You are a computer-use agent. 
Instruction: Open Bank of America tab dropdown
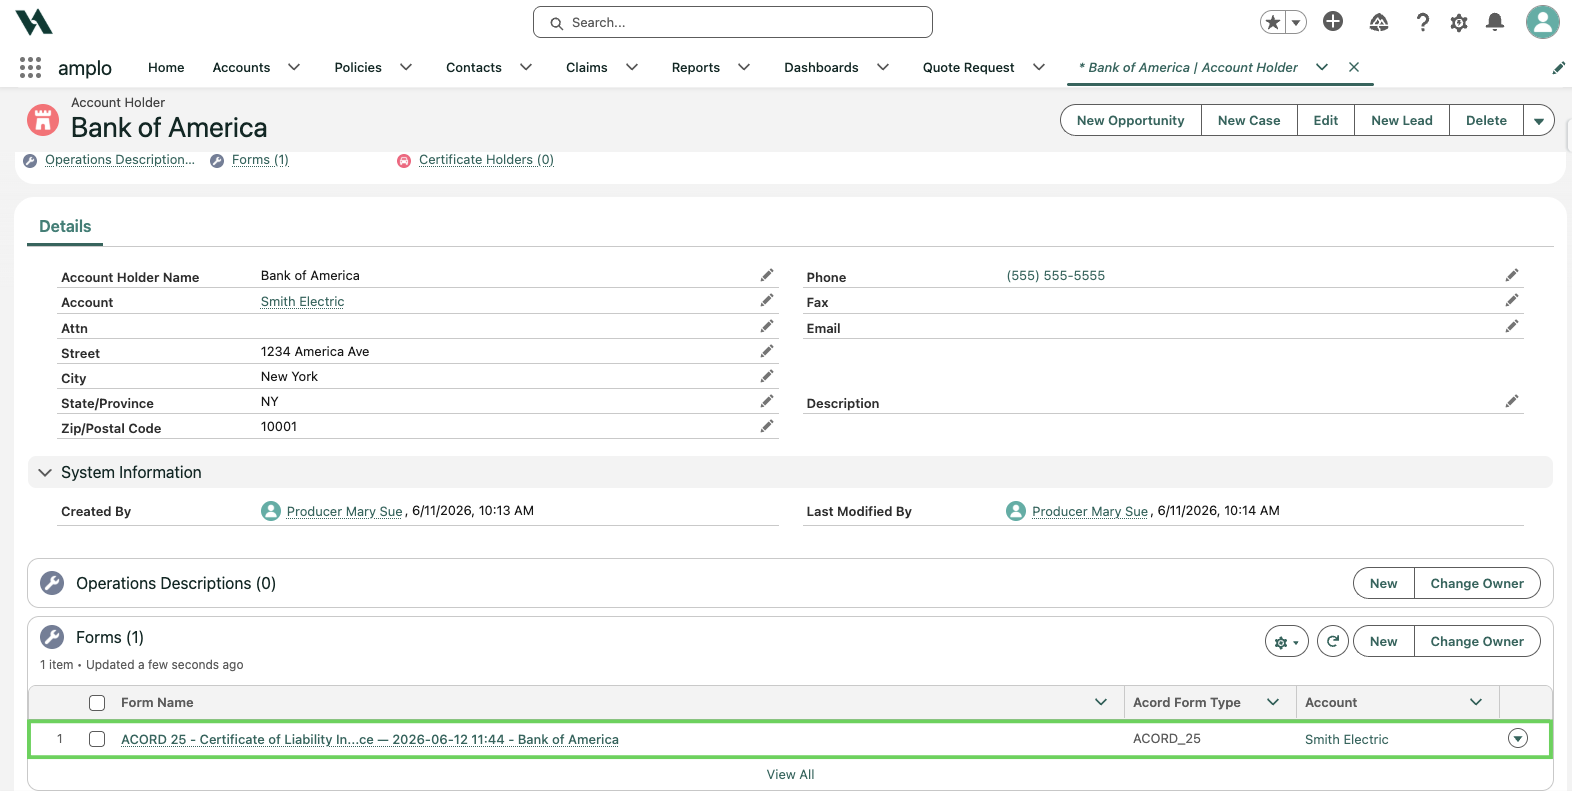click(1322, 67)
